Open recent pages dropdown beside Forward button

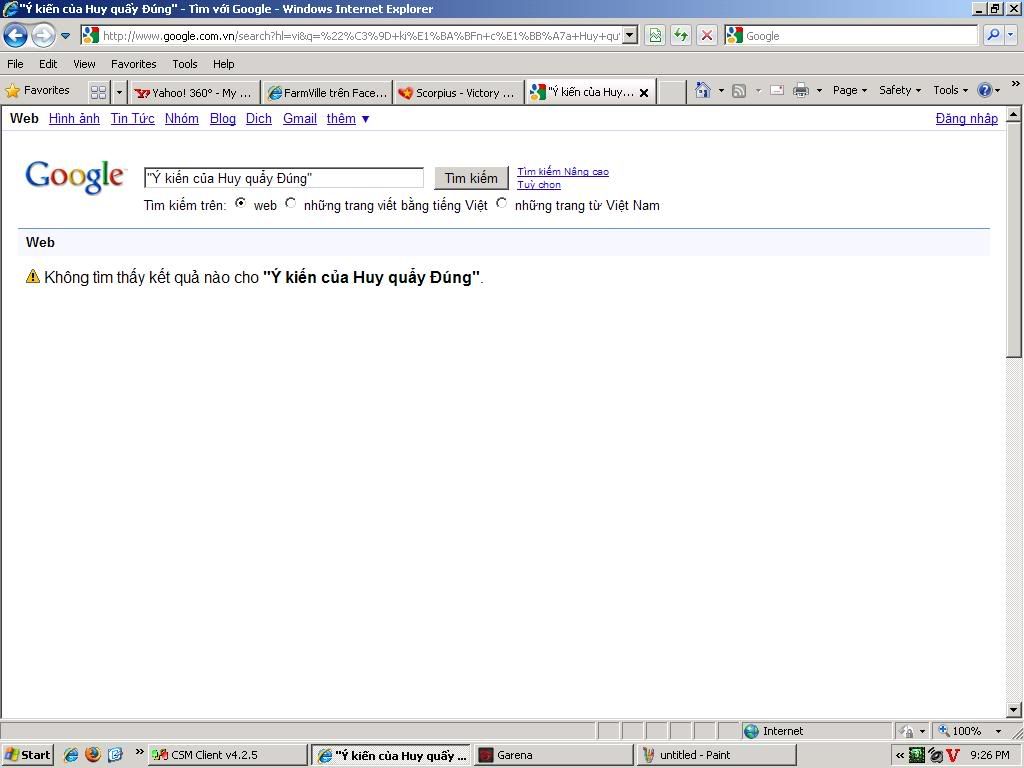tap(65, 36)
